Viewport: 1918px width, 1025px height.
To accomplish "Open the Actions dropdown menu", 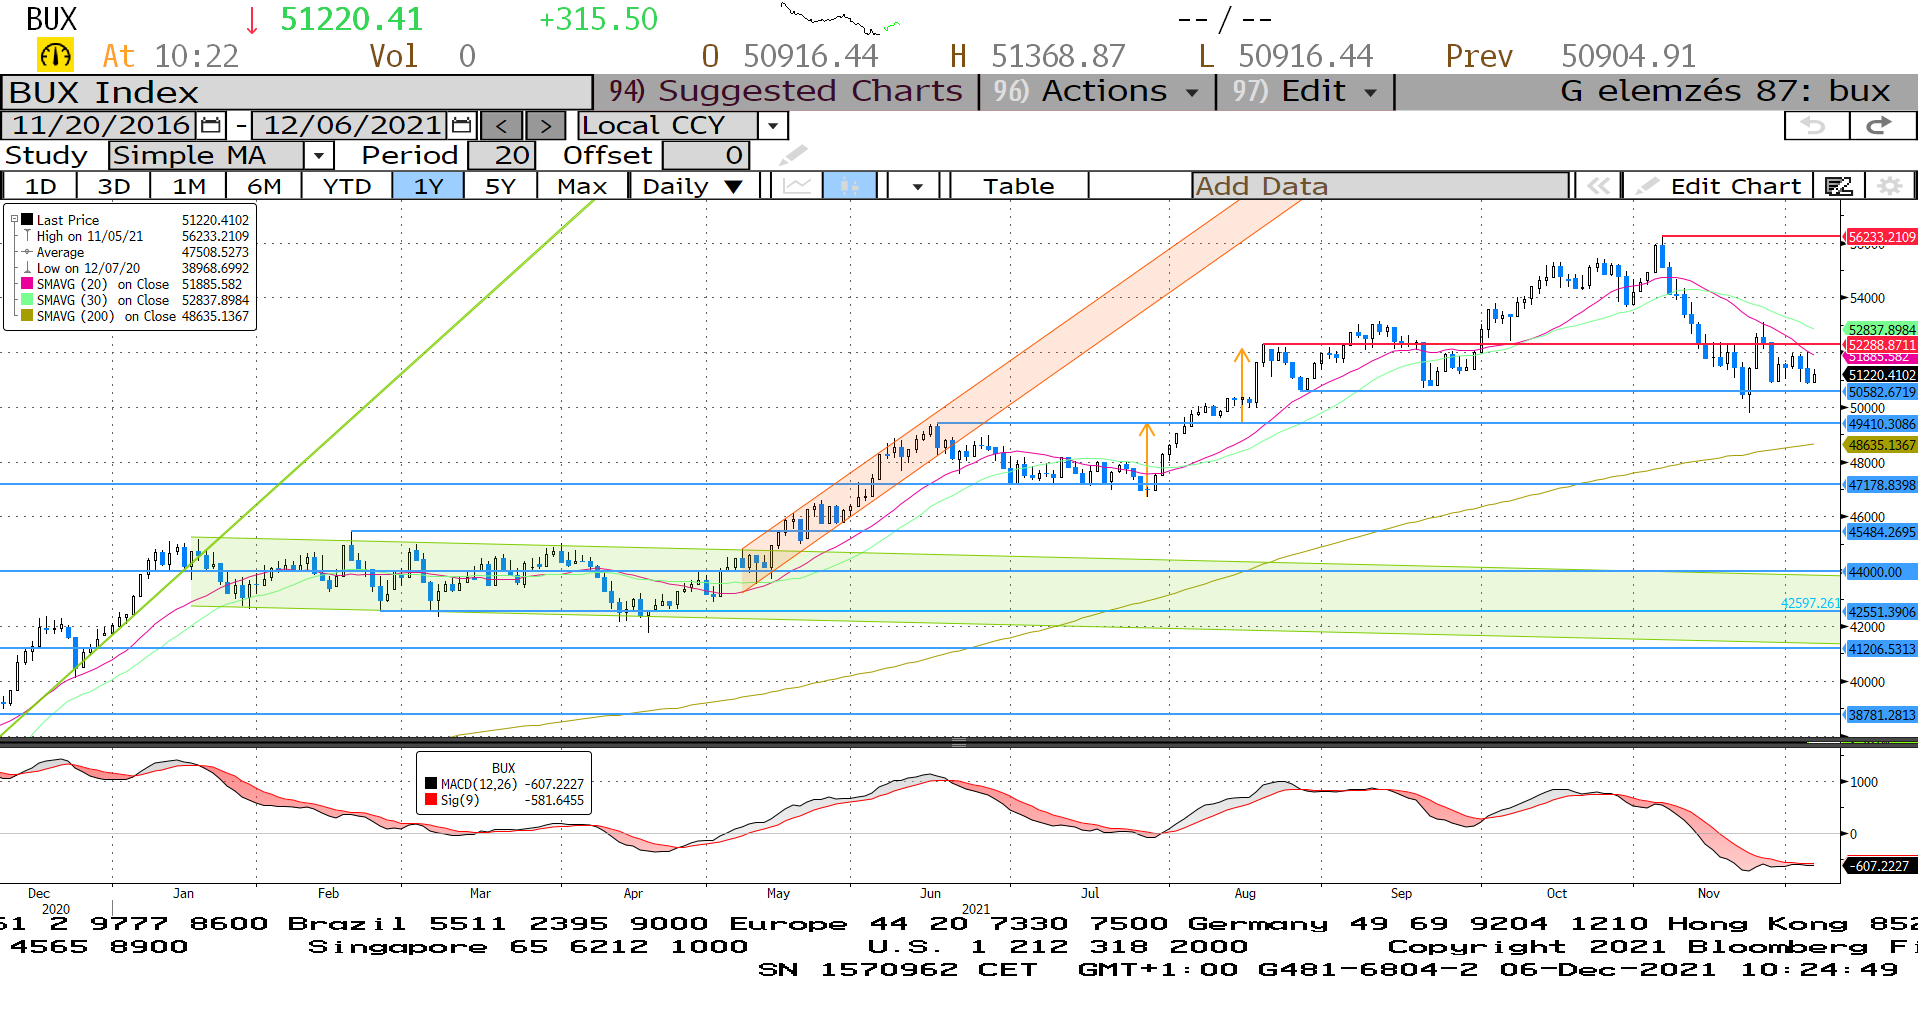I will [x=1098, y=91].
